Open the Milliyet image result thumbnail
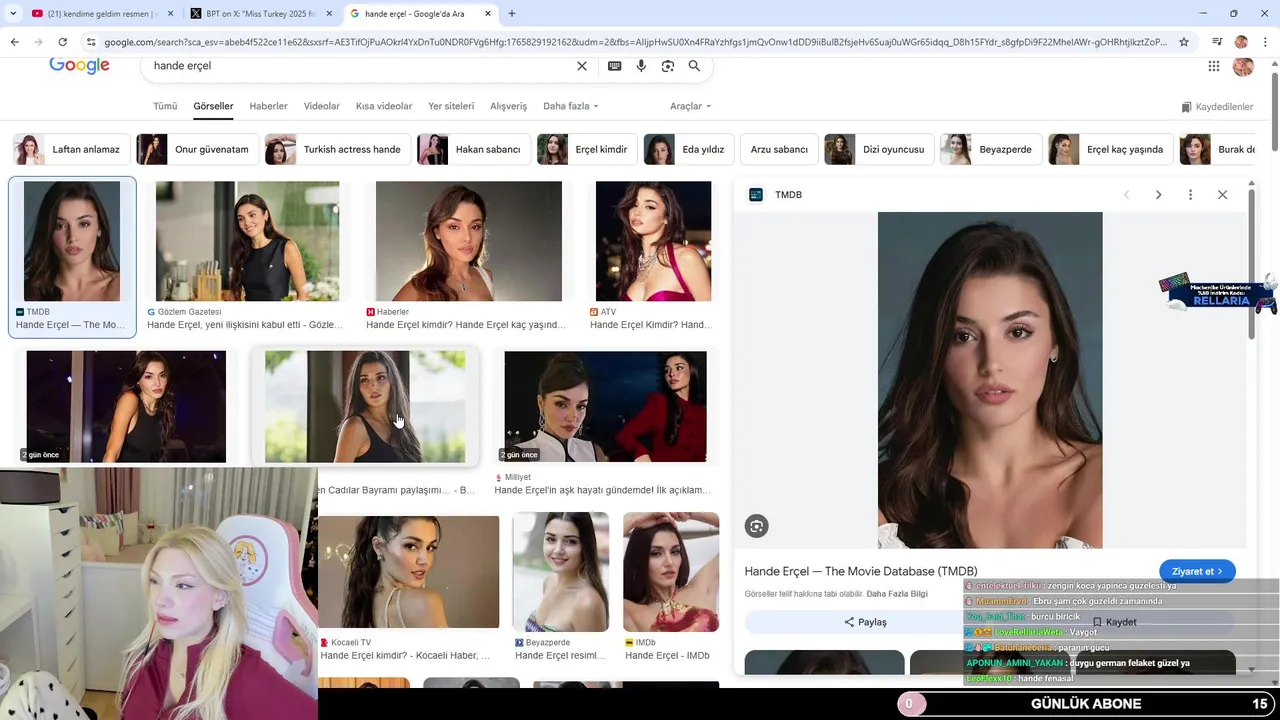Screen dimensions: 1280x720 (605, 406)
